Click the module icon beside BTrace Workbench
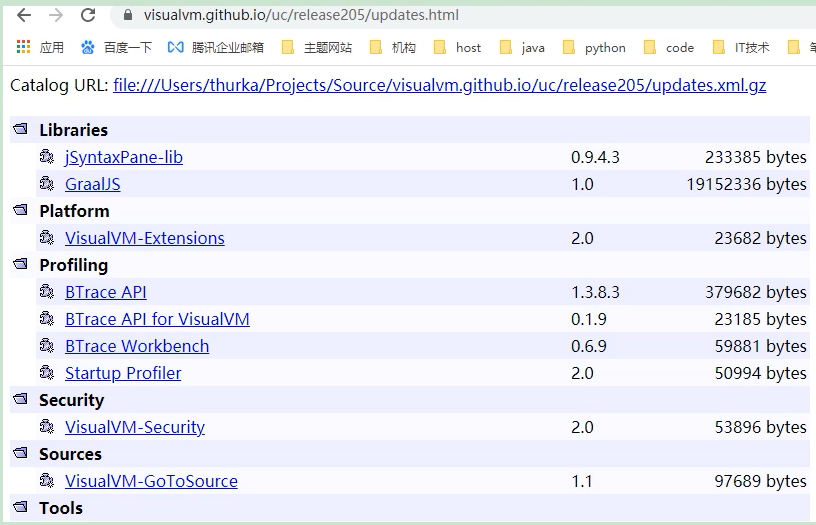The image size is (816, 525). (x=47, y=345)
